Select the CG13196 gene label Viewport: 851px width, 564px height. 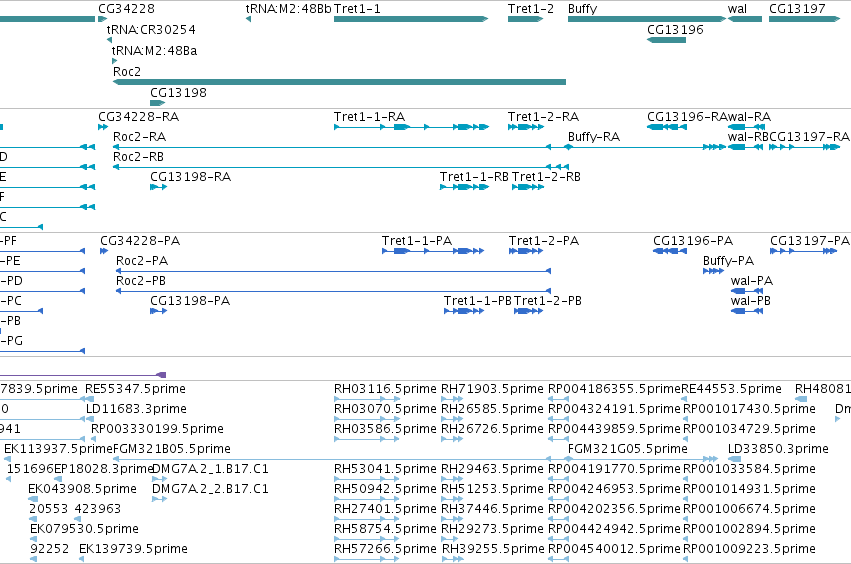point(675,30)
